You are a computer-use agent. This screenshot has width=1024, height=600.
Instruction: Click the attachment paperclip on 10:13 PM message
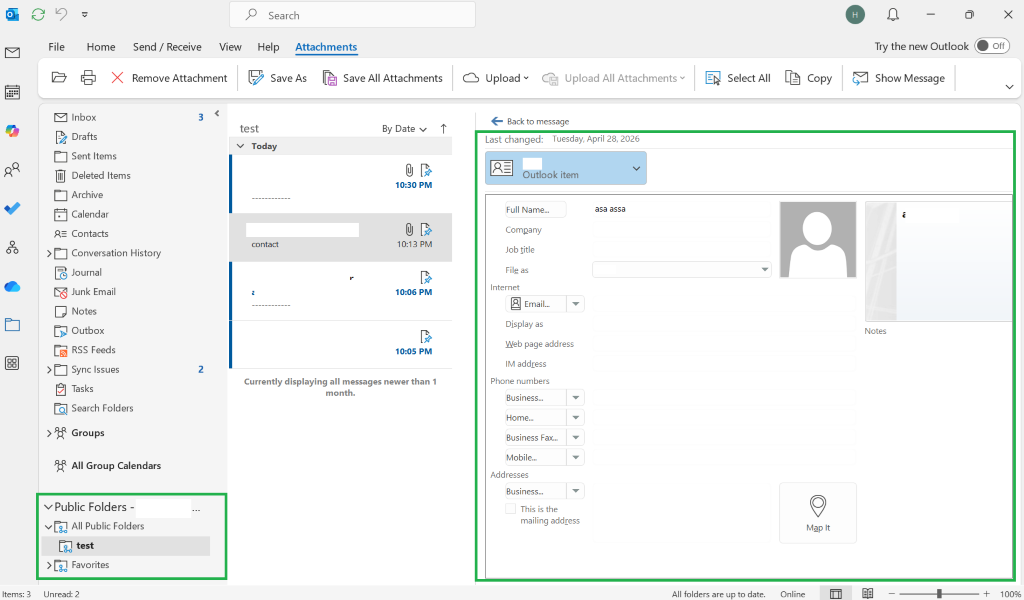[x=409, y=229]
